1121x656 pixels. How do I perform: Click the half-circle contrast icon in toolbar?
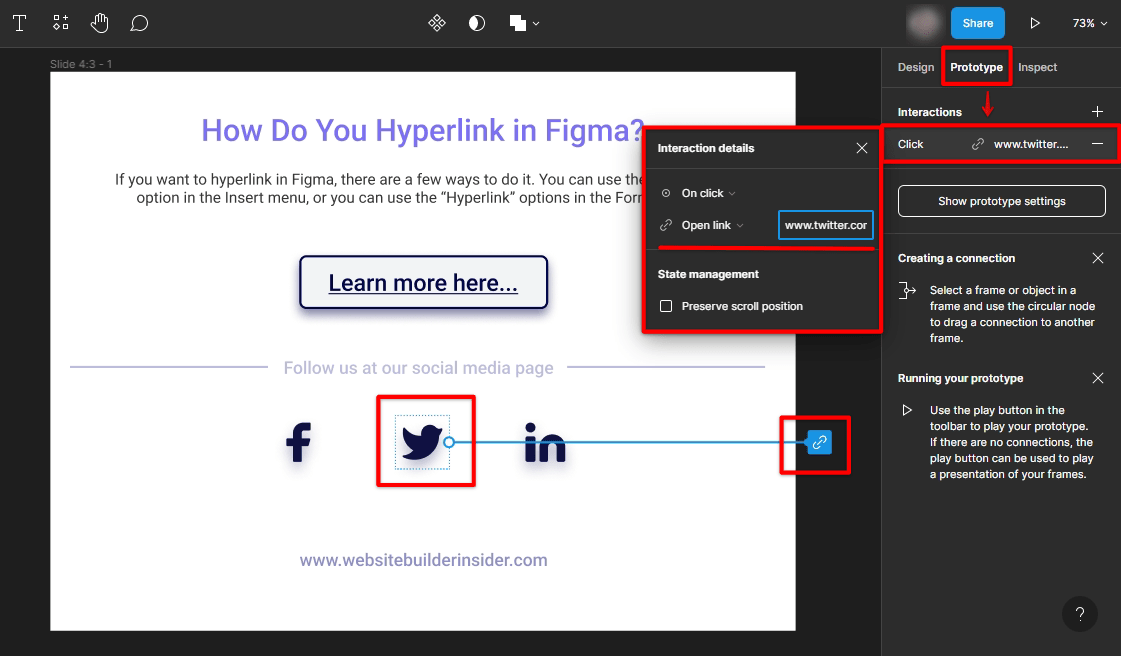[x=476, y=22]
